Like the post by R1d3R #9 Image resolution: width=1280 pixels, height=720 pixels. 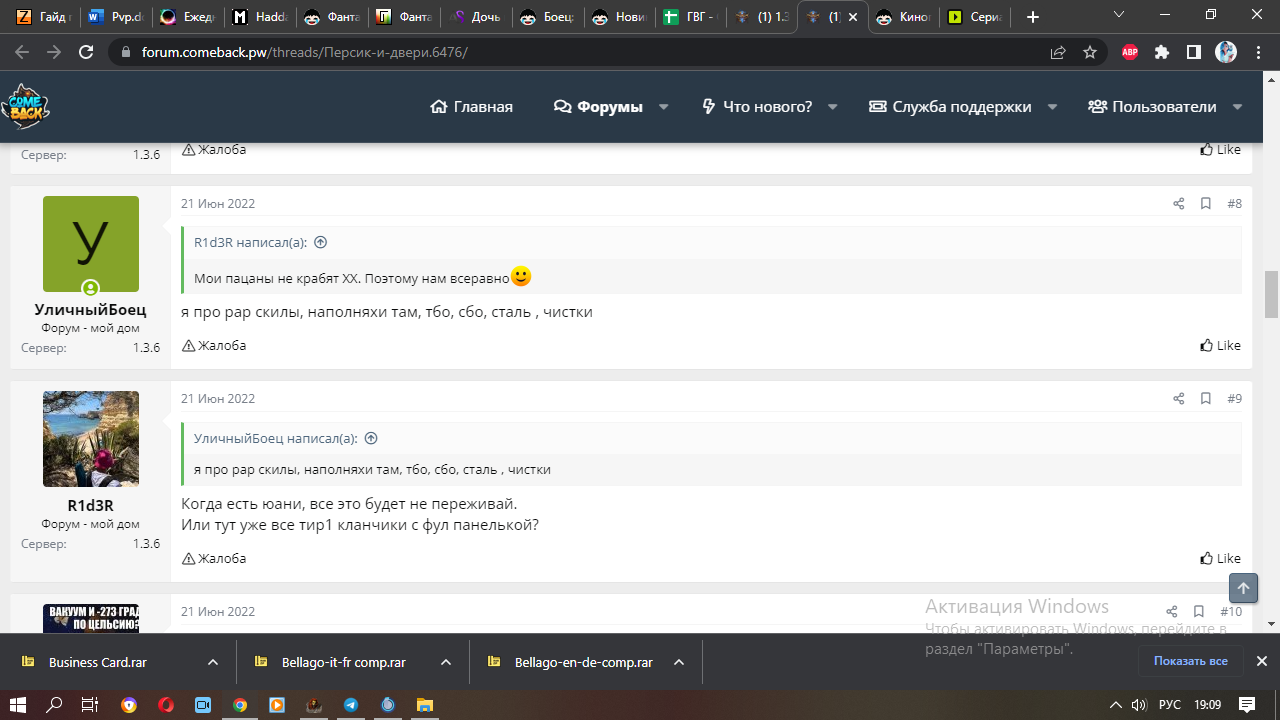click(x=1220, y=559)
